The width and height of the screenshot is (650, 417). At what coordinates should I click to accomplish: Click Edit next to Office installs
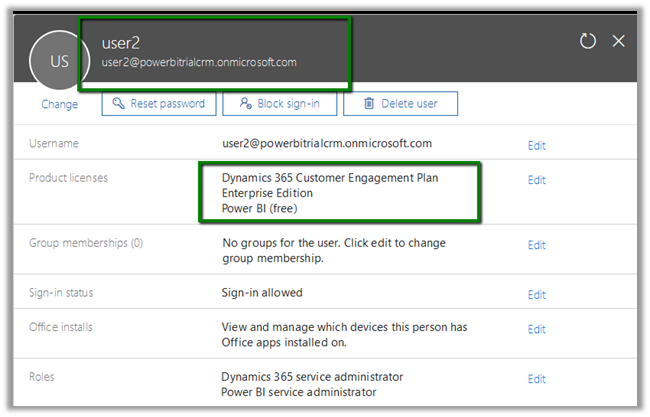tap(536, 329)
